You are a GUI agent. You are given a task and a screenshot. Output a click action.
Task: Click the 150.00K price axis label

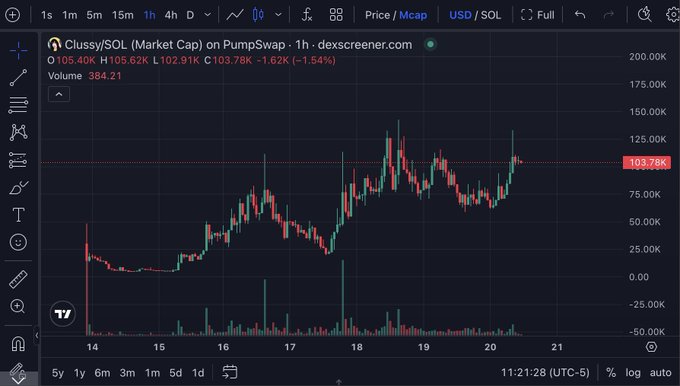pos(648,112)
